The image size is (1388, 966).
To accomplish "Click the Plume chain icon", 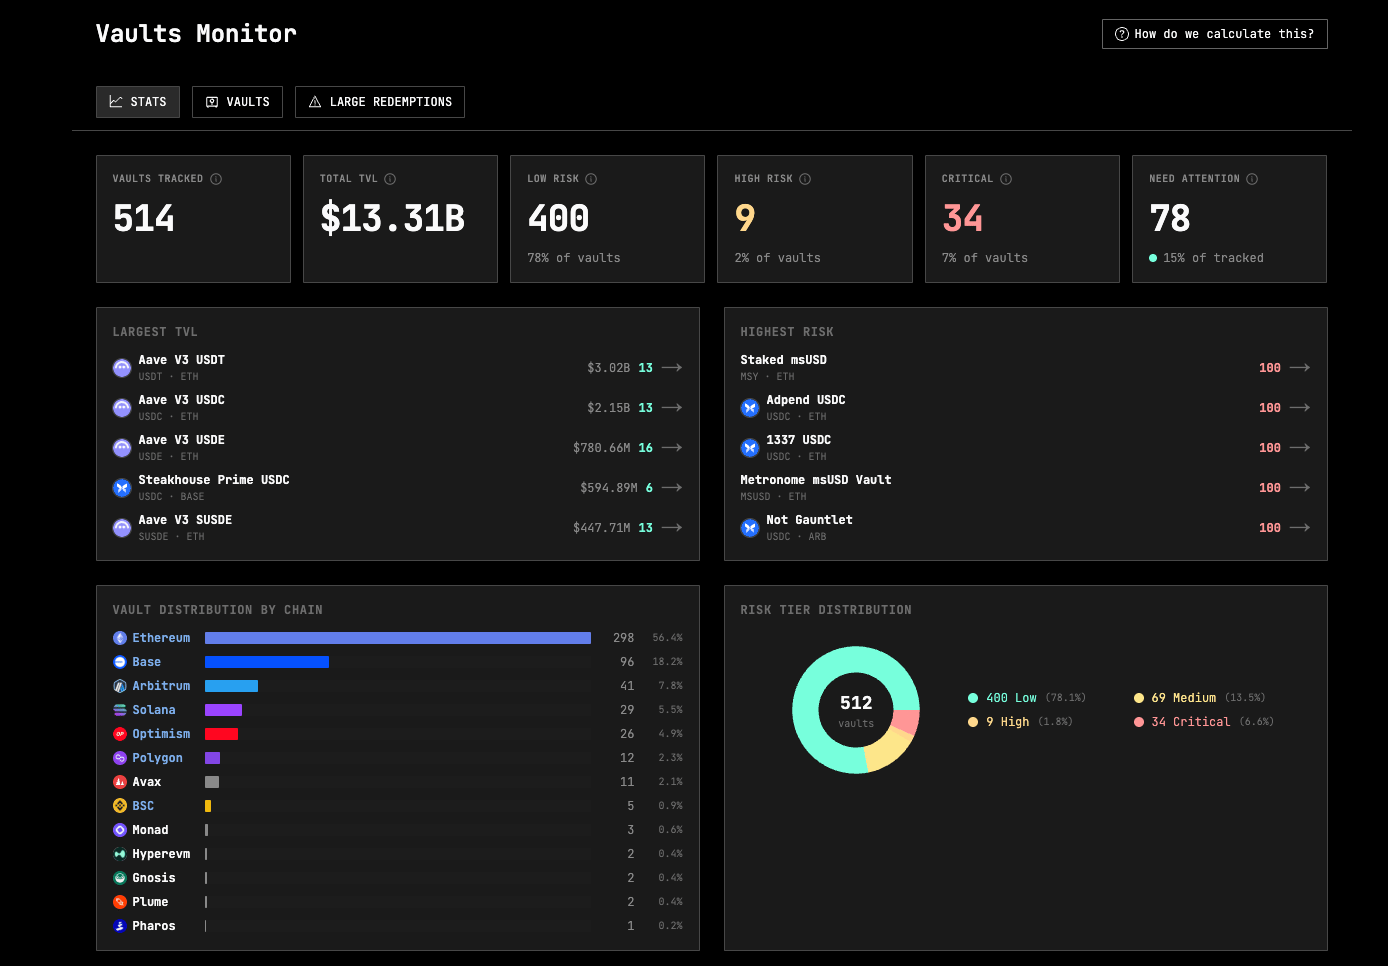I will point(120,902).
